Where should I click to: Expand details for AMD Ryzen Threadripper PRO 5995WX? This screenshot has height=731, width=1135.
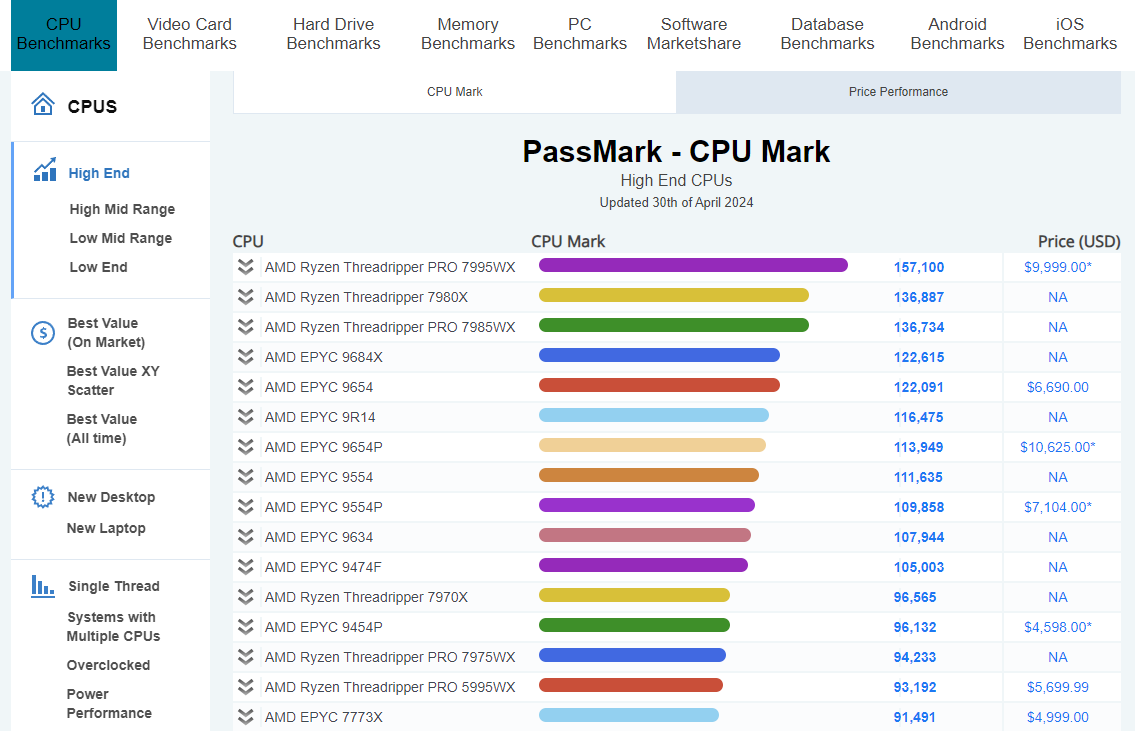coord(245,687)
